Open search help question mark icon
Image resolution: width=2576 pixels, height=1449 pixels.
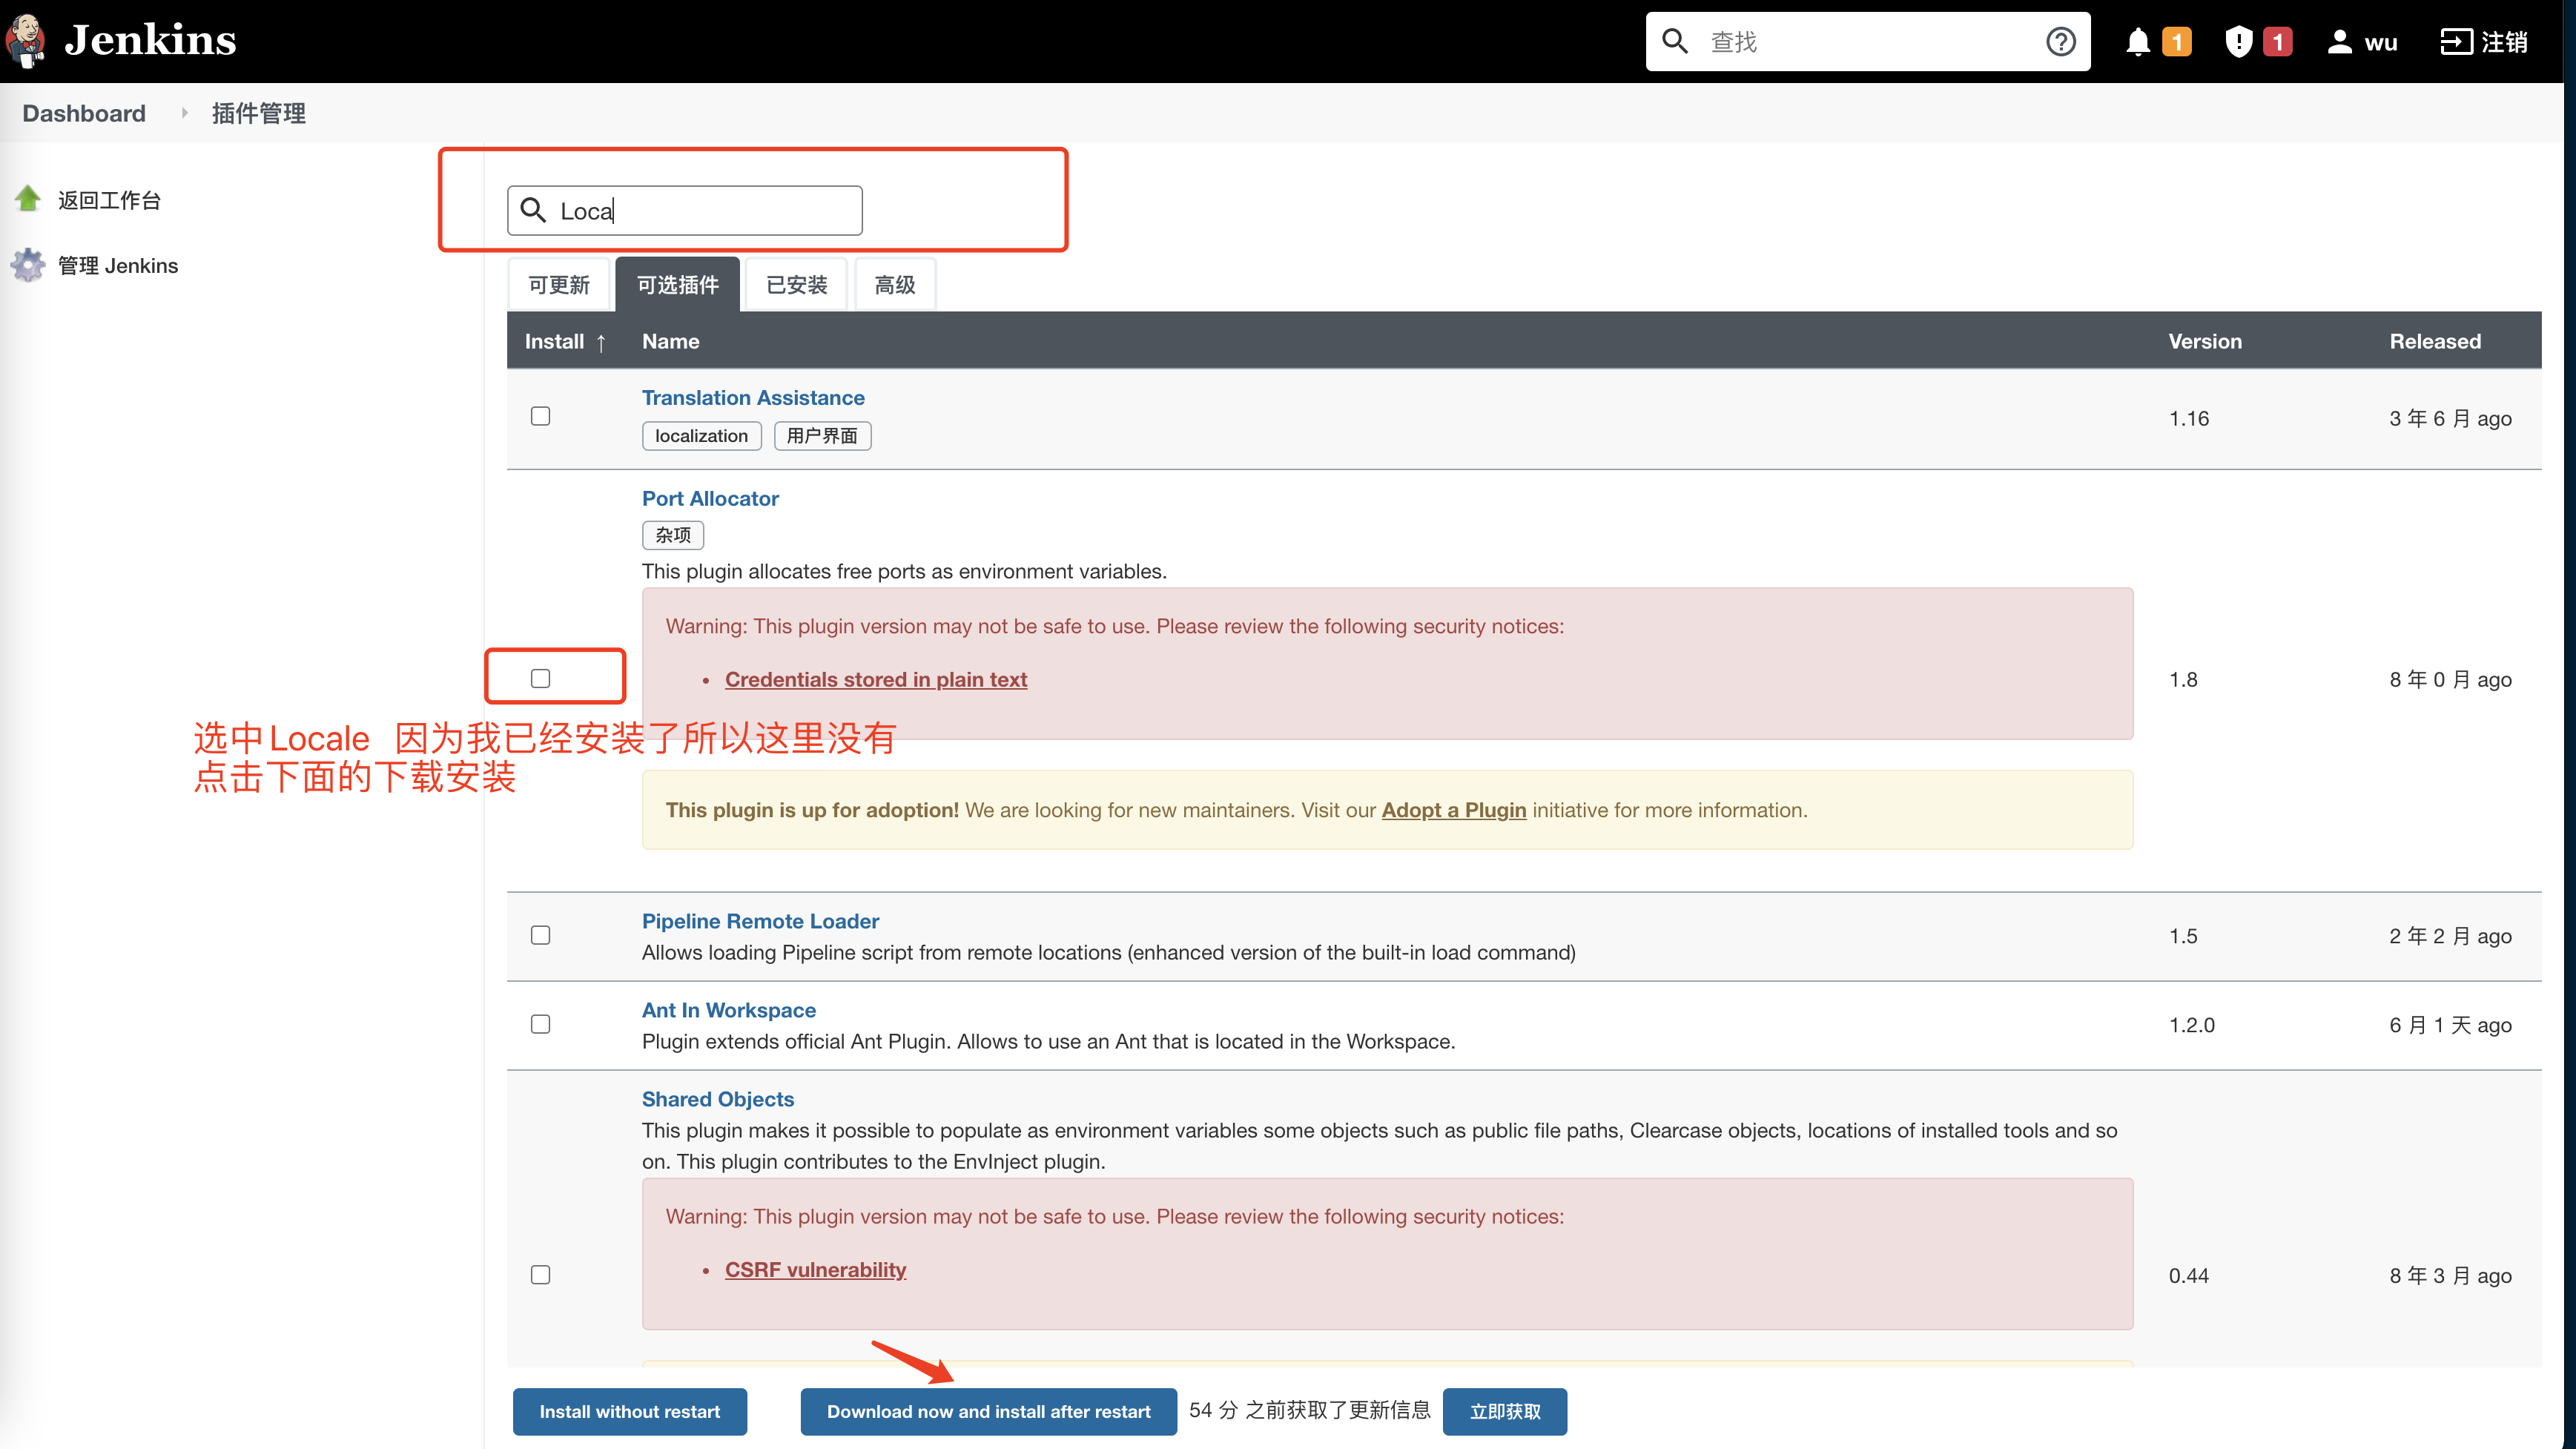click(2060, 41)
